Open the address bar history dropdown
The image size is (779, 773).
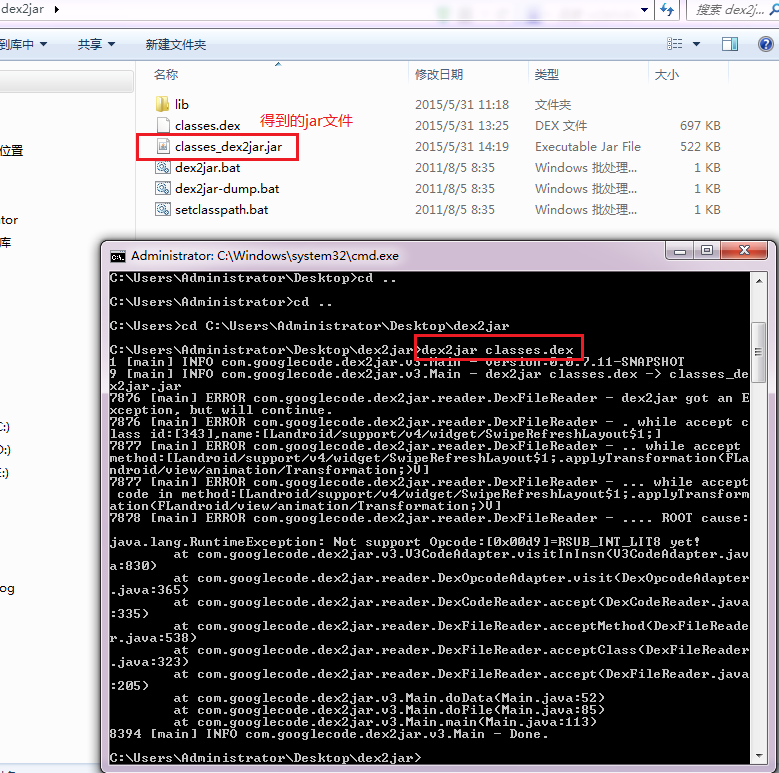click(x=644, y=9)
